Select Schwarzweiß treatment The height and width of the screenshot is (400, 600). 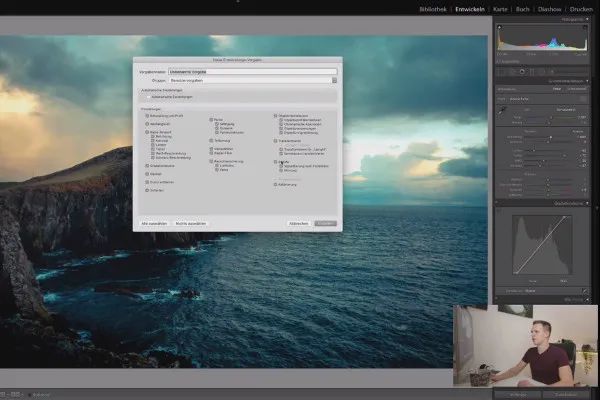pos(576,89)
